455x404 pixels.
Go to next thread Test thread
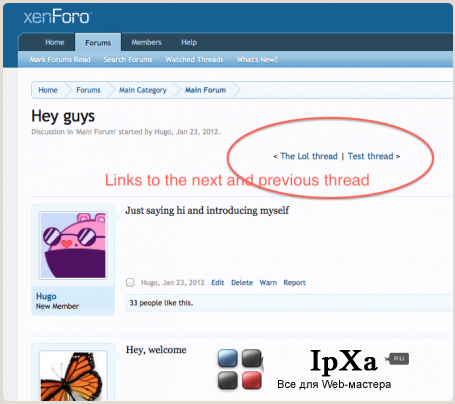pos(371,156)
